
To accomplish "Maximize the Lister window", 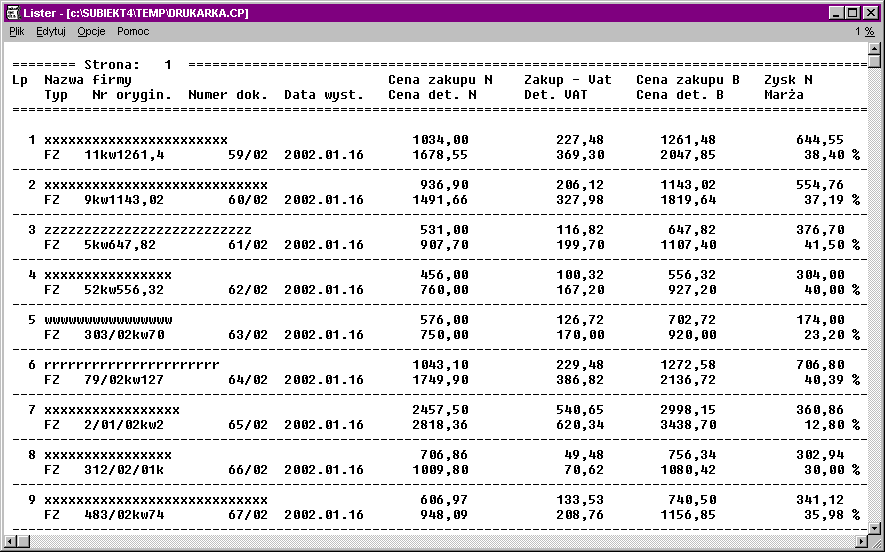I will pyautogui.click(x=852, y=12).
